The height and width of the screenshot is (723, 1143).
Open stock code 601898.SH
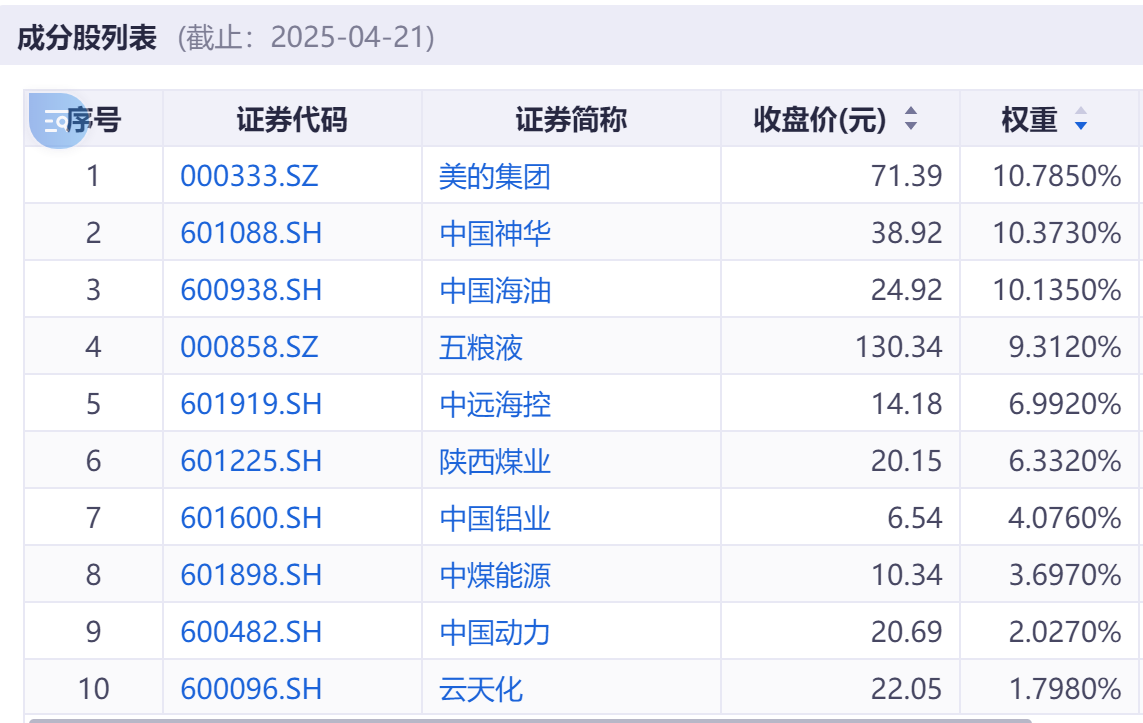tap(251, 575)
